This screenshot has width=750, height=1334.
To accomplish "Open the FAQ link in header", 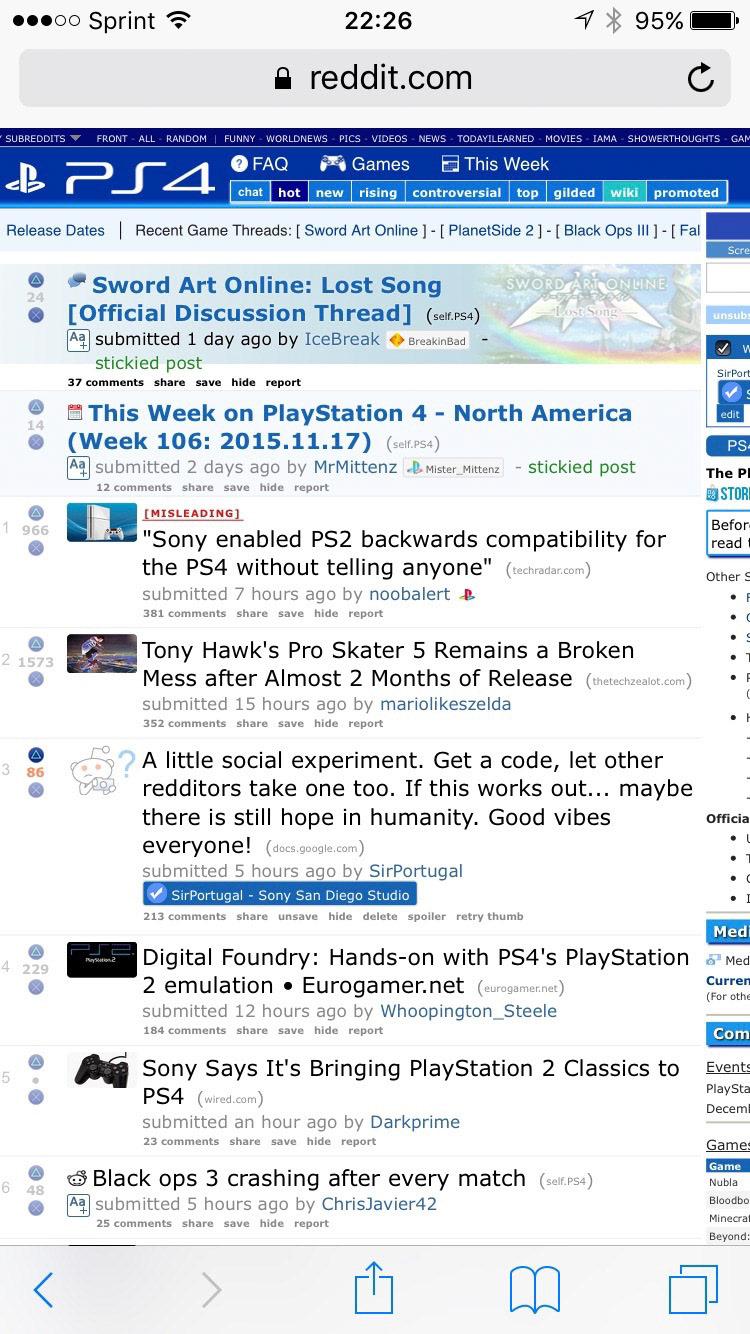I will click(259, 164).
